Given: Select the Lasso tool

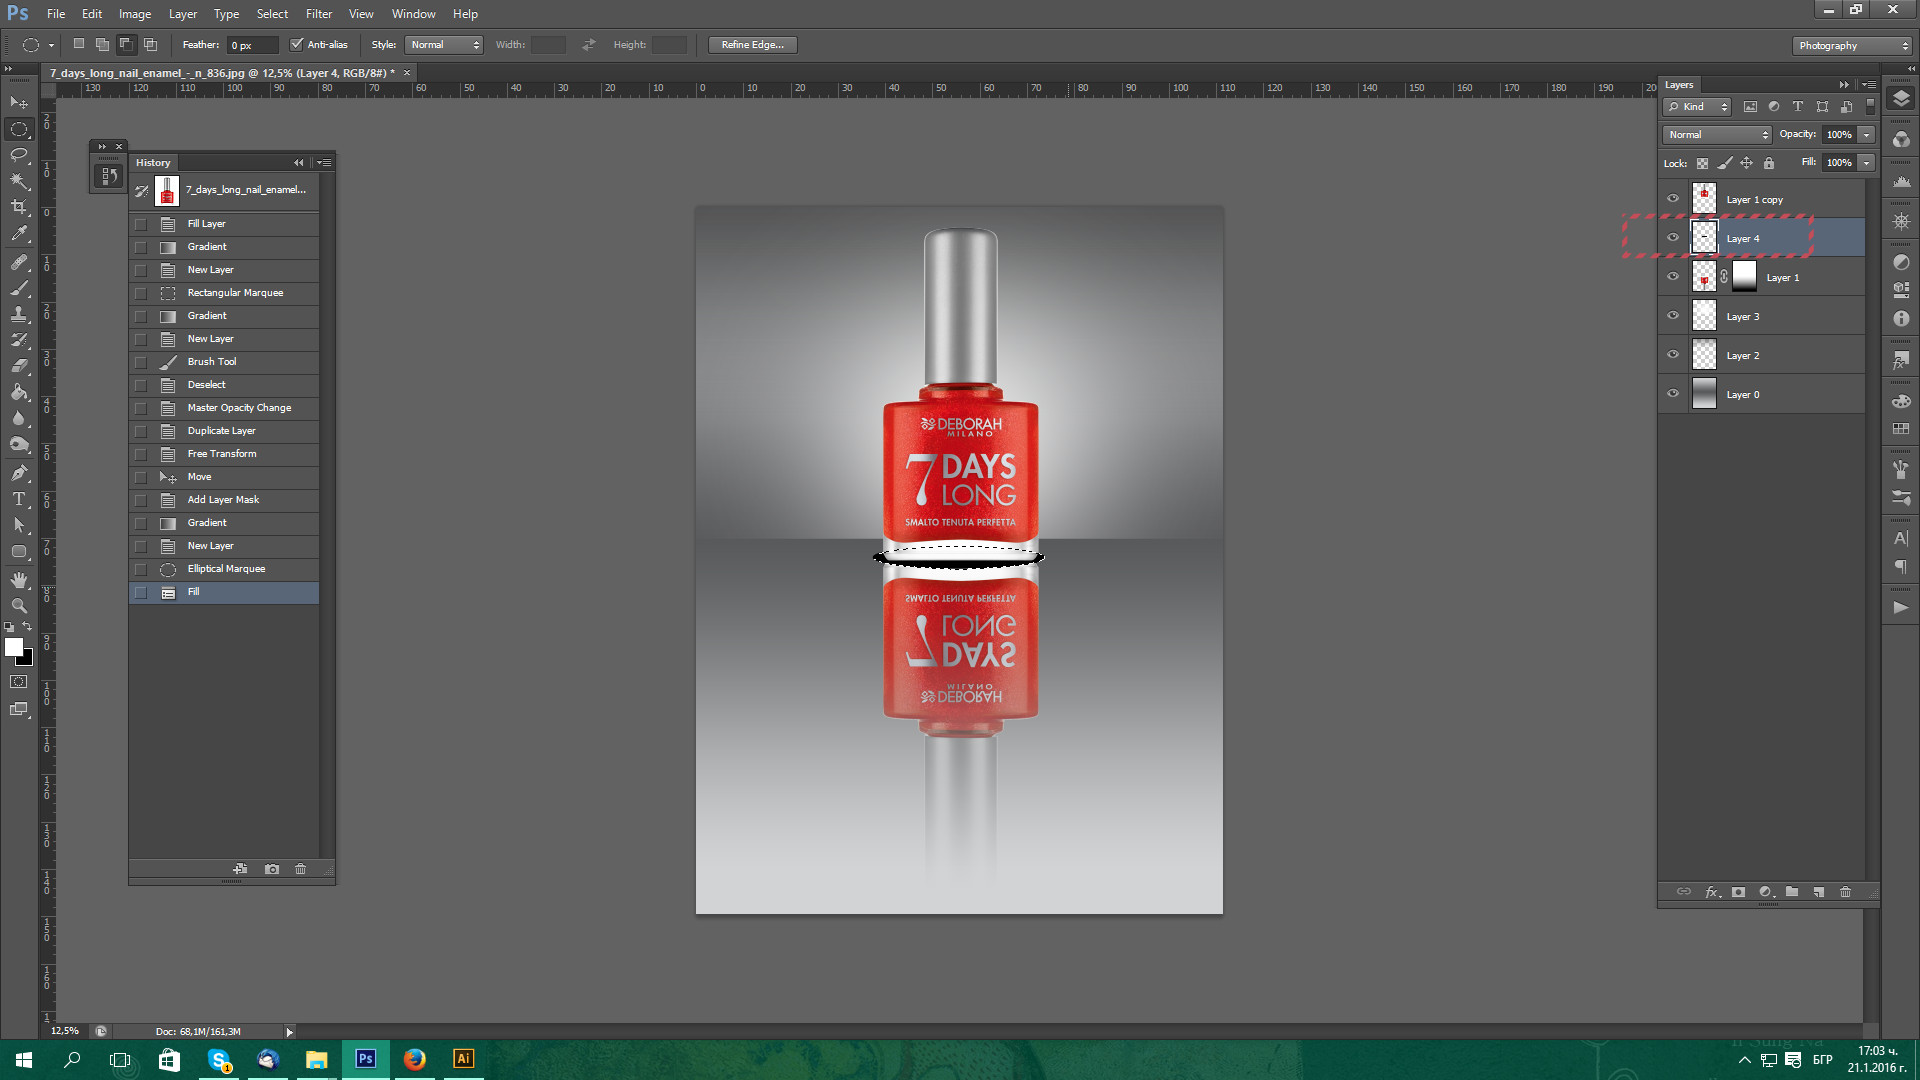Looking at the screenshot, I should click(x=19, y=155).
